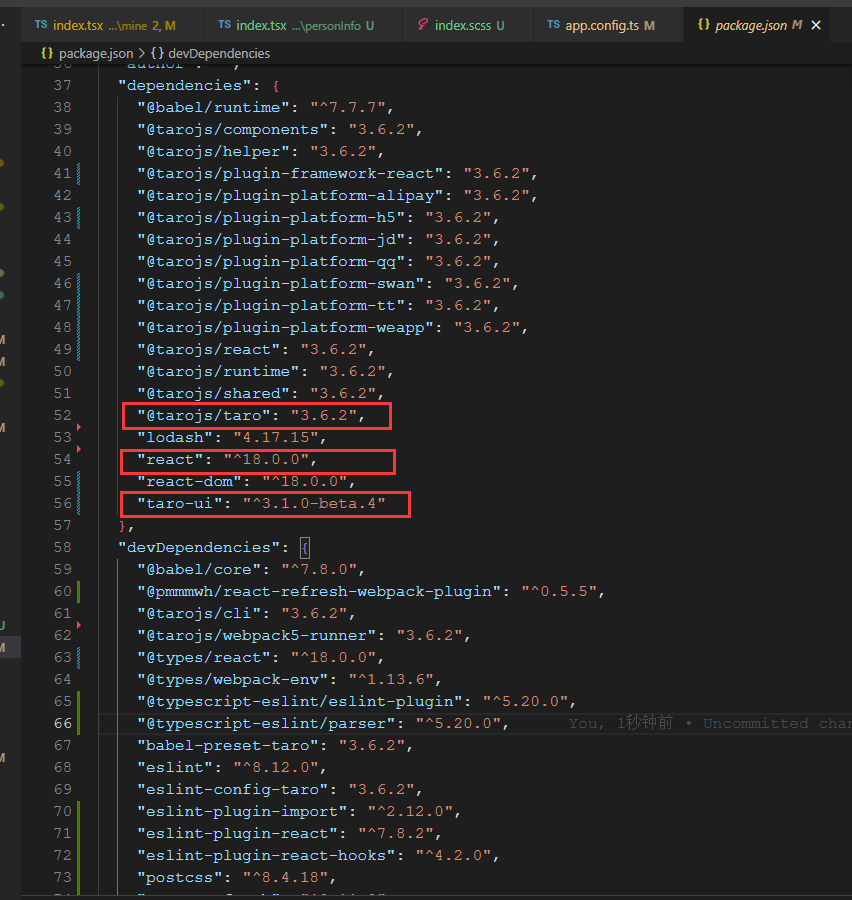Click "@tarojs/plugin-platform-qq" entry

click(x=318, y=262)
